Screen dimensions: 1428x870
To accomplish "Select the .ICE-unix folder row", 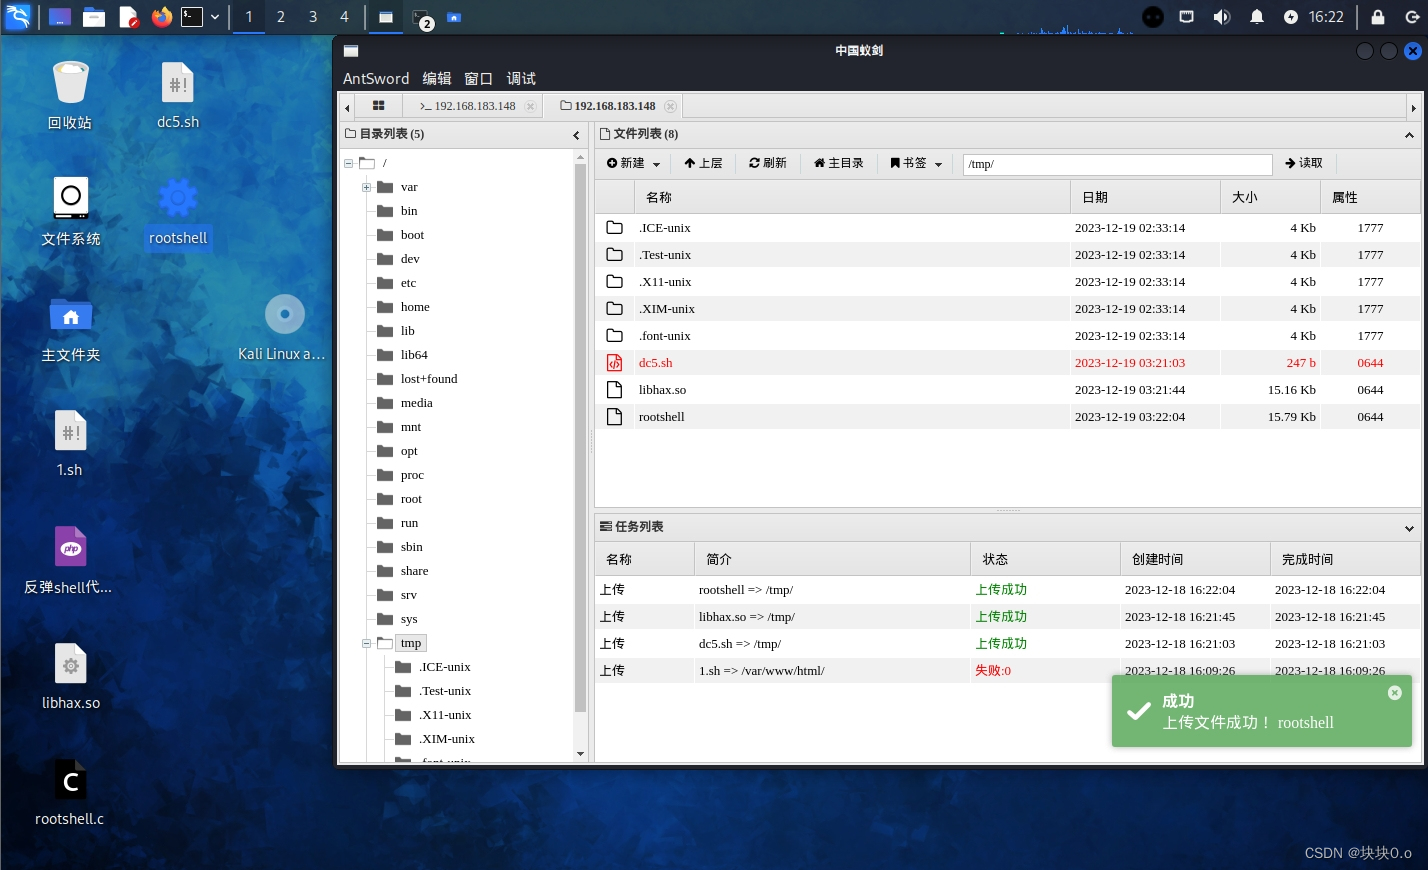I will [x=1007, y=228].
